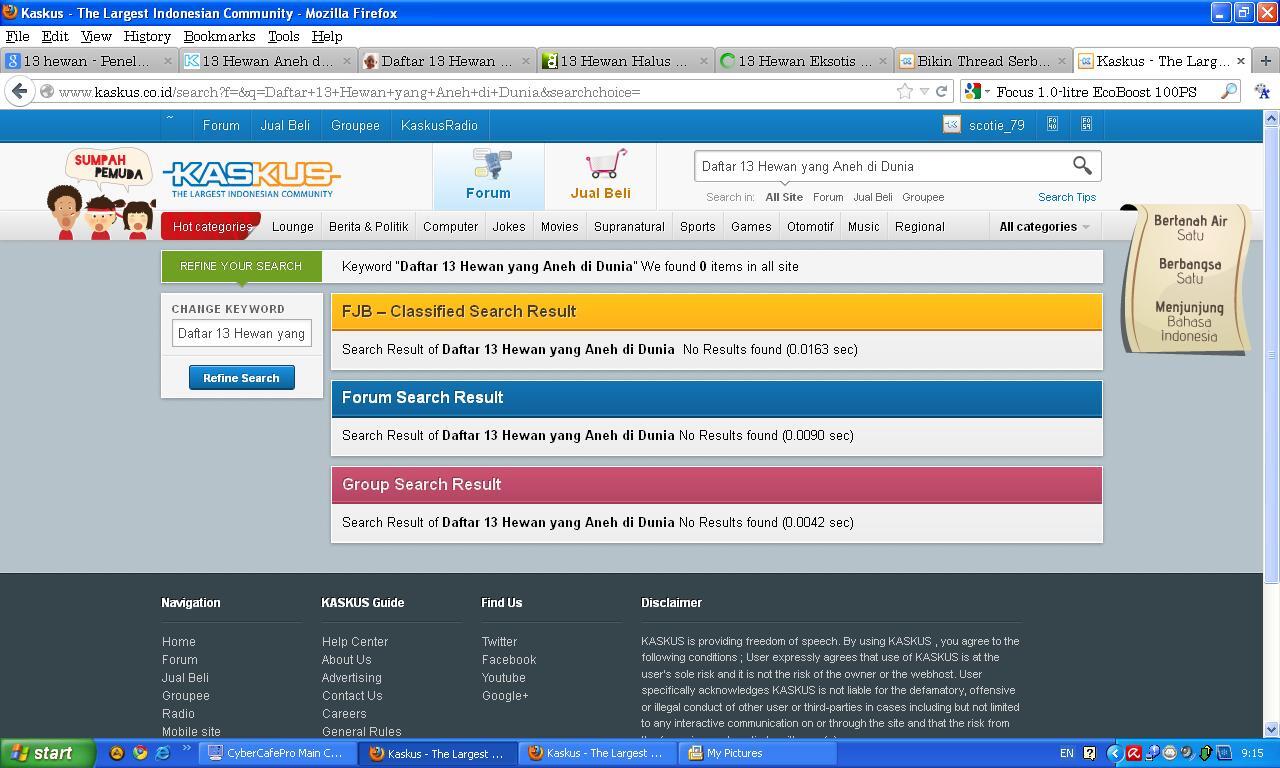Open the Berita & Politik category
Image resolution: width=1280 pixels, height=768 pixels.
[x=368, y=226]
